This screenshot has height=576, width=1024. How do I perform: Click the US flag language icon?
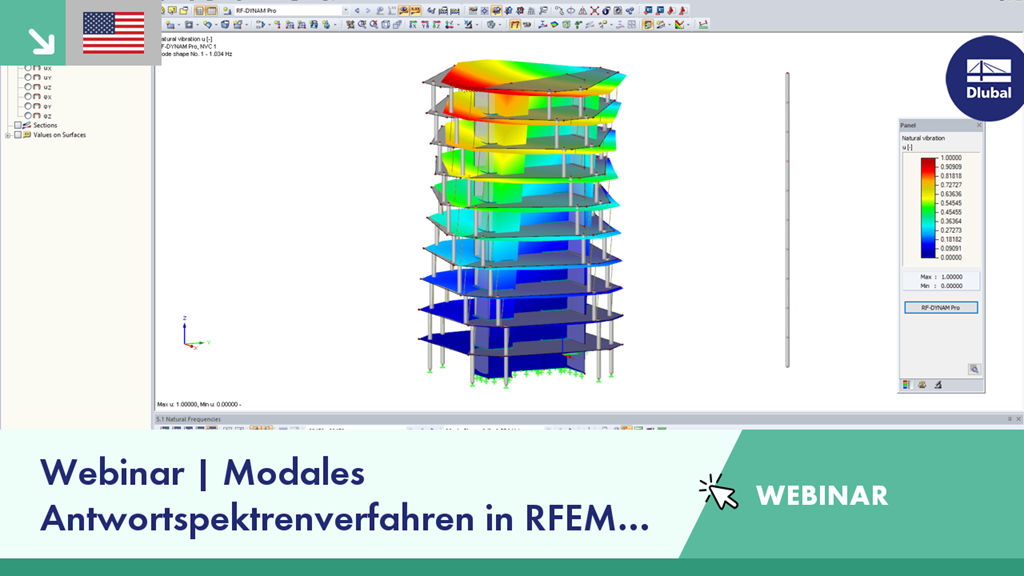pos(114,33)
